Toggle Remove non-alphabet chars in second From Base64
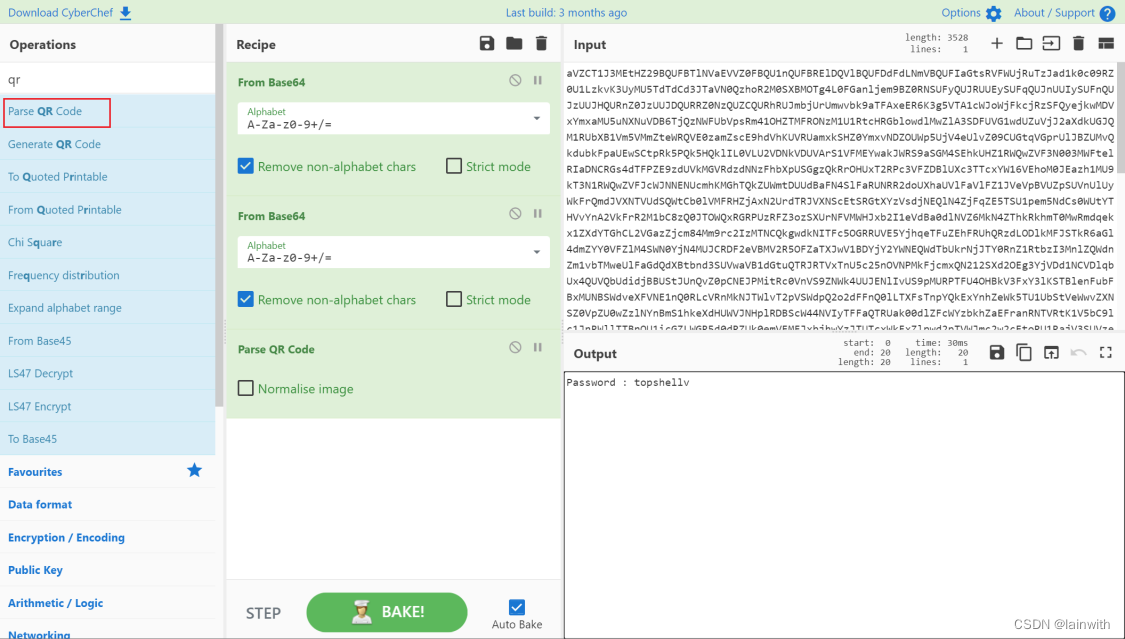 (245, 300)
